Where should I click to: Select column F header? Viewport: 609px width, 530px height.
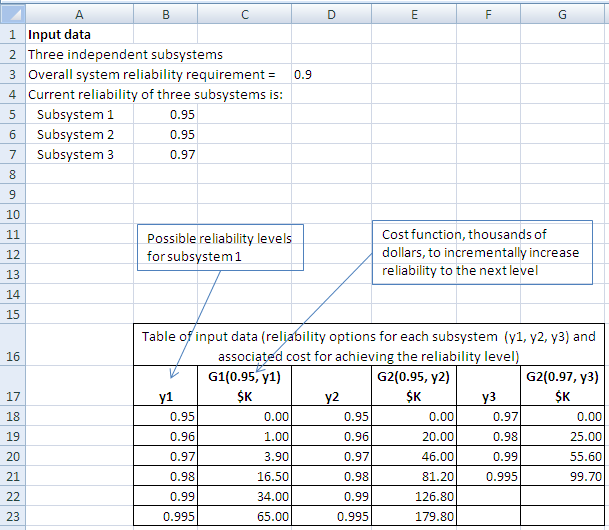pyautogui.click(x=488, y=14)
